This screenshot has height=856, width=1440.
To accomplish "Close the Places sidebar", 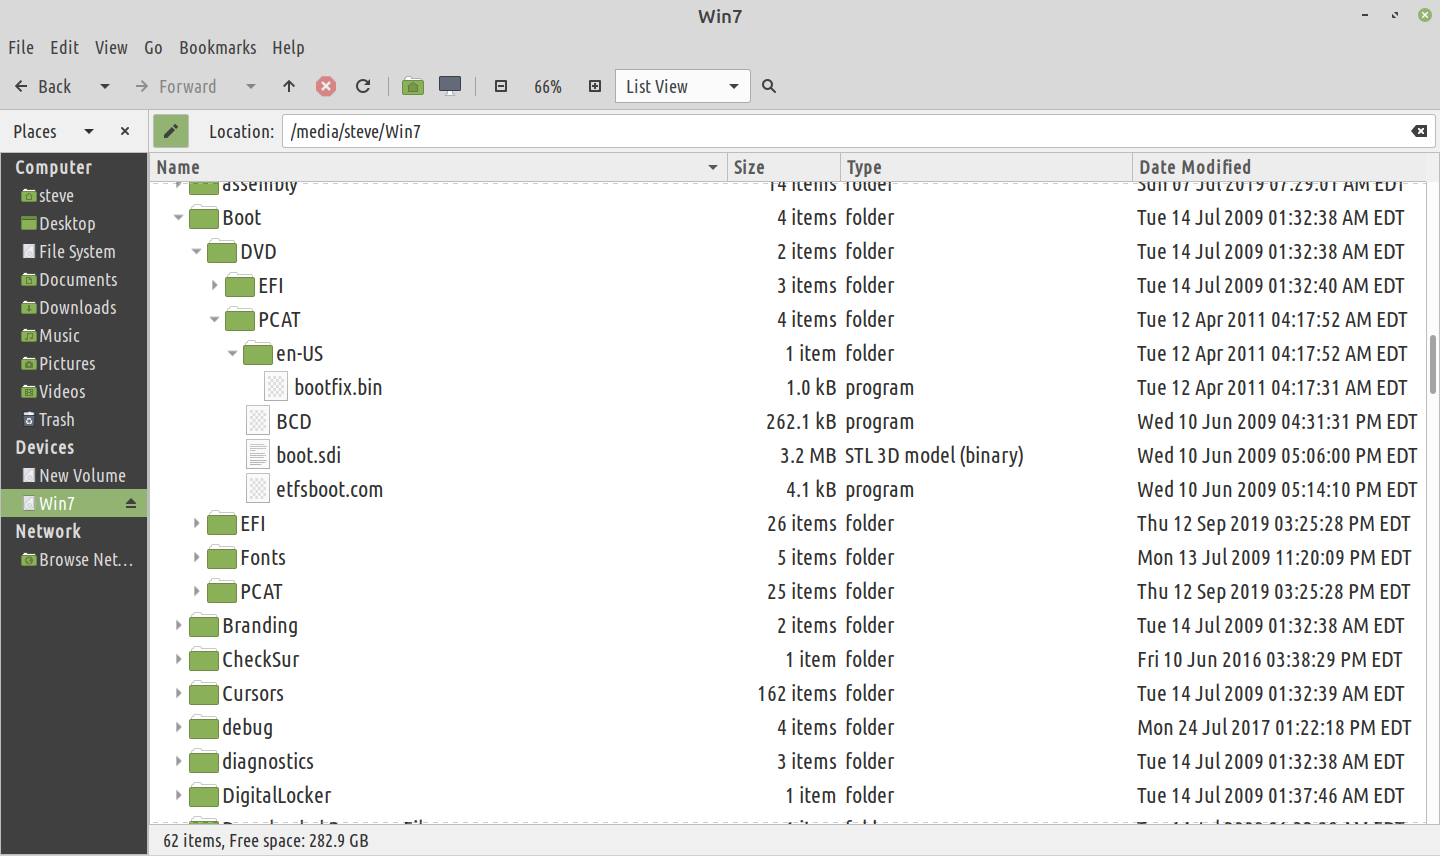I will pos(125,131).
